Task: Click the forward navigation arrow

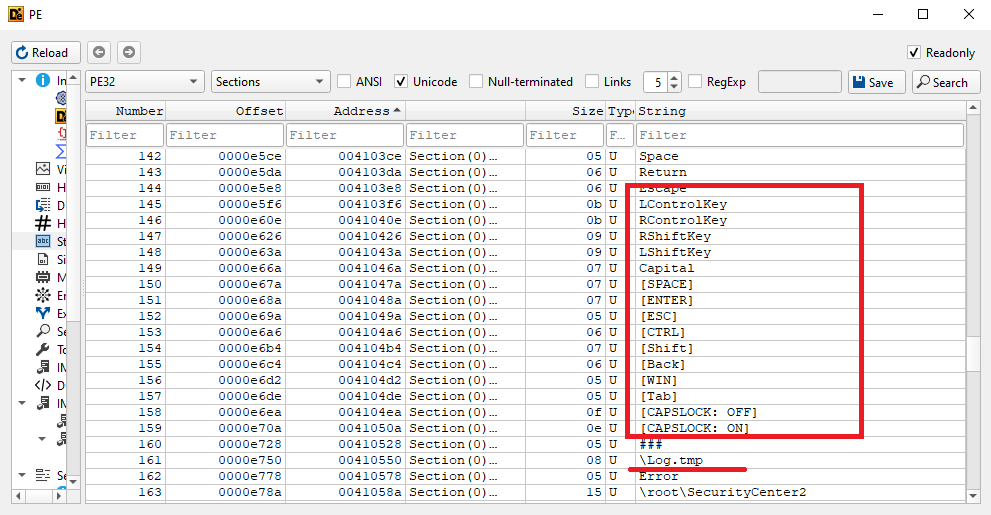Action: (x=129, y=52)
